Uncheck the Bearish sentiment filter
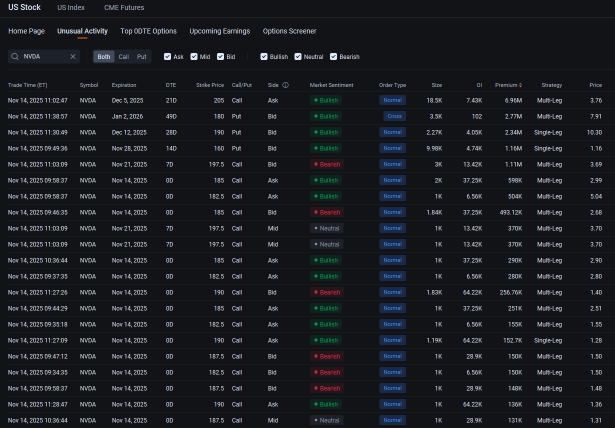The image size is (615, 428). click(334, 57)
